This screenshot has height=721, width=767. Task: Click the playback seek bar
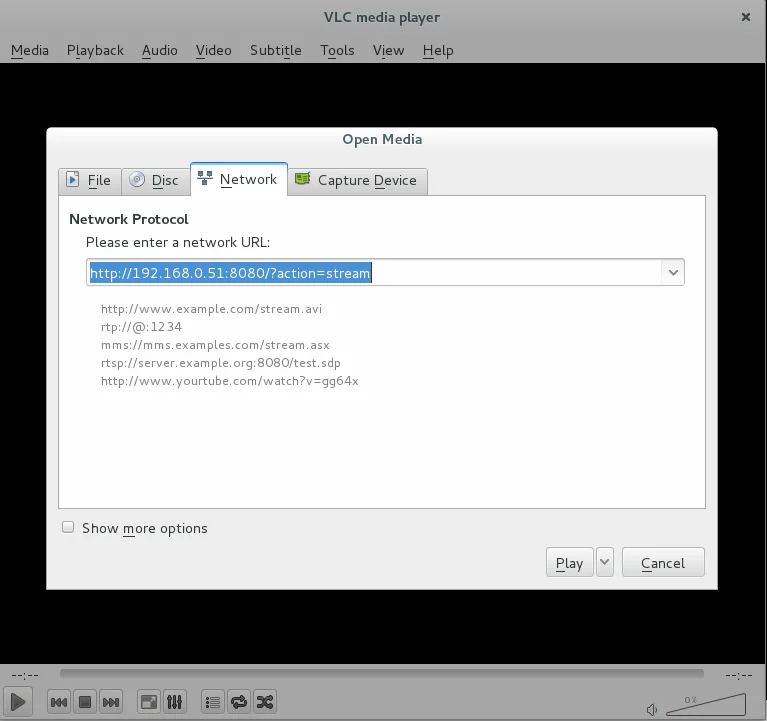pyautogui.click(x=382, y=674)
